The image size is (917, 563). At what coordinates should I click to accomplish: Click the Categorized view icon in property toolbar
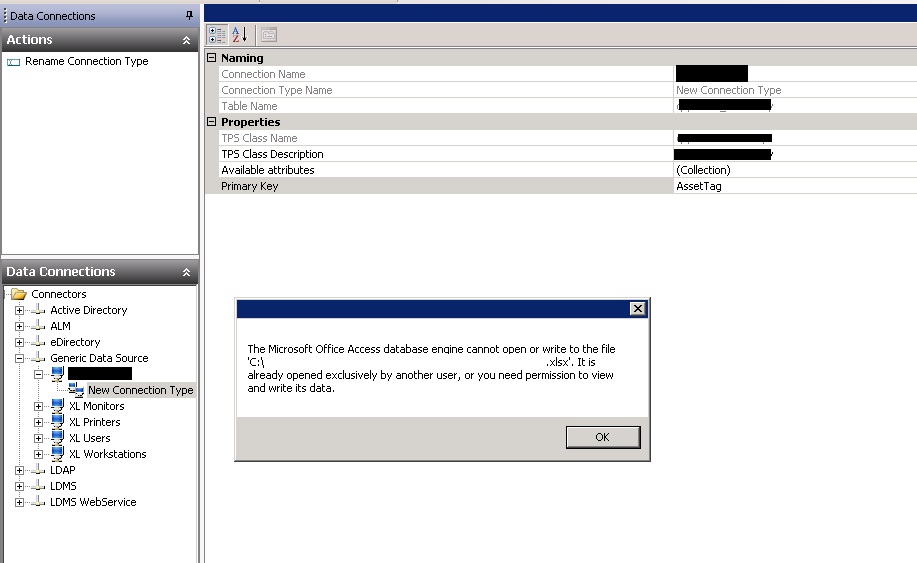217,35
